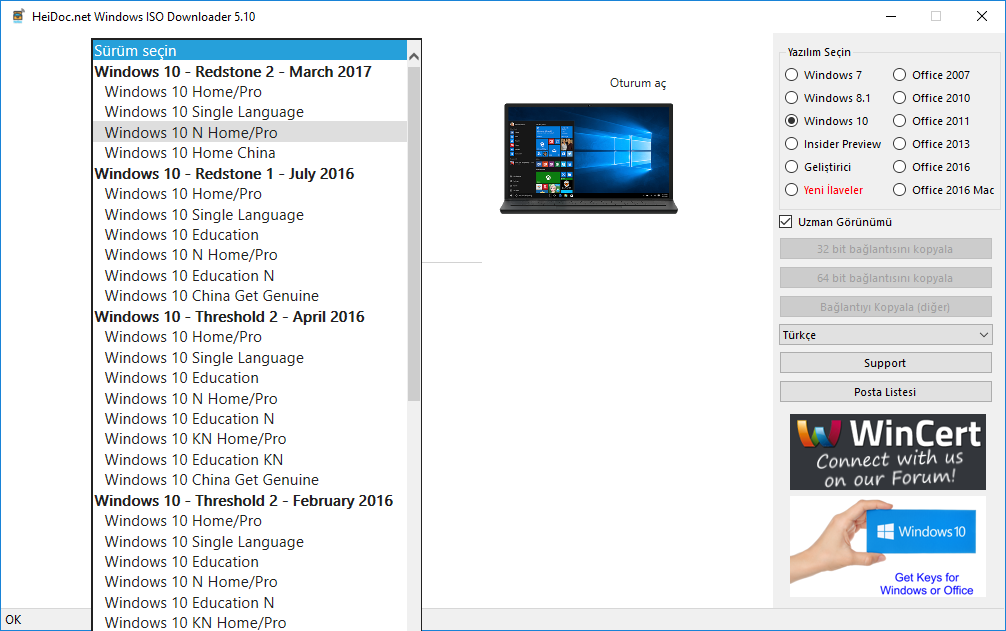
Task: Click the WinCert forum banner
Action: [x=887, y=451]
